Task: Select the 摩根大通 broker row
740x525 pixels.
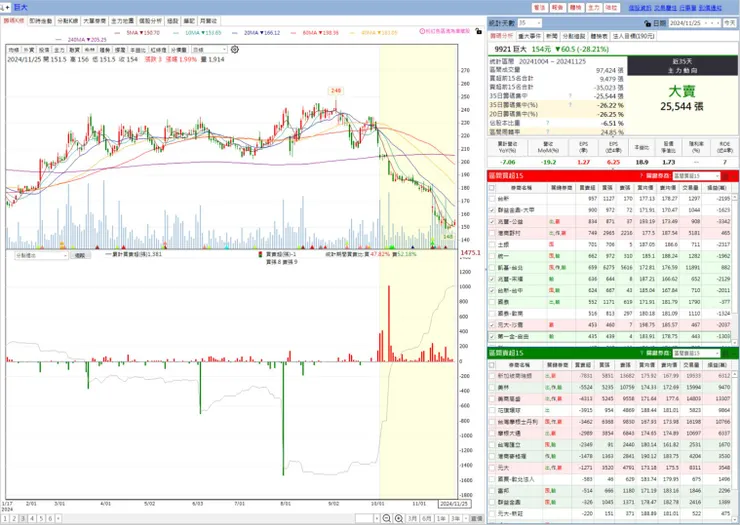Action: click(x=611, y=433)
